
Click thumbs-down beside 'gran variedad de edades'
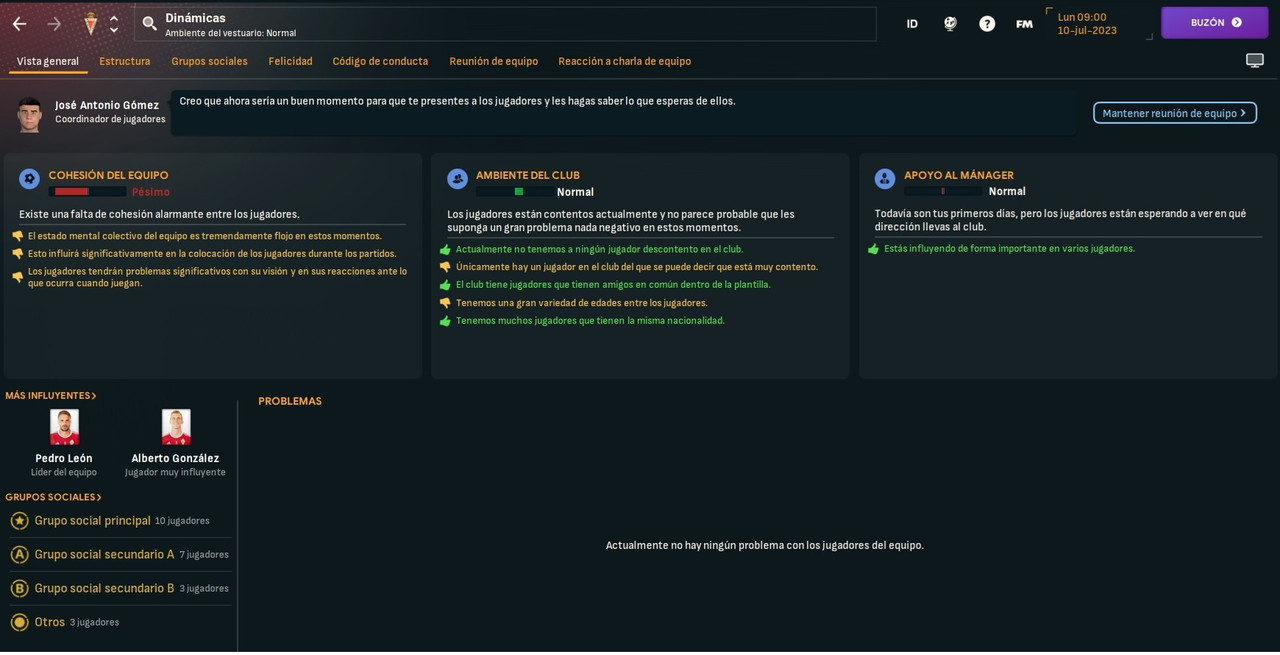[x=445, y=303]
